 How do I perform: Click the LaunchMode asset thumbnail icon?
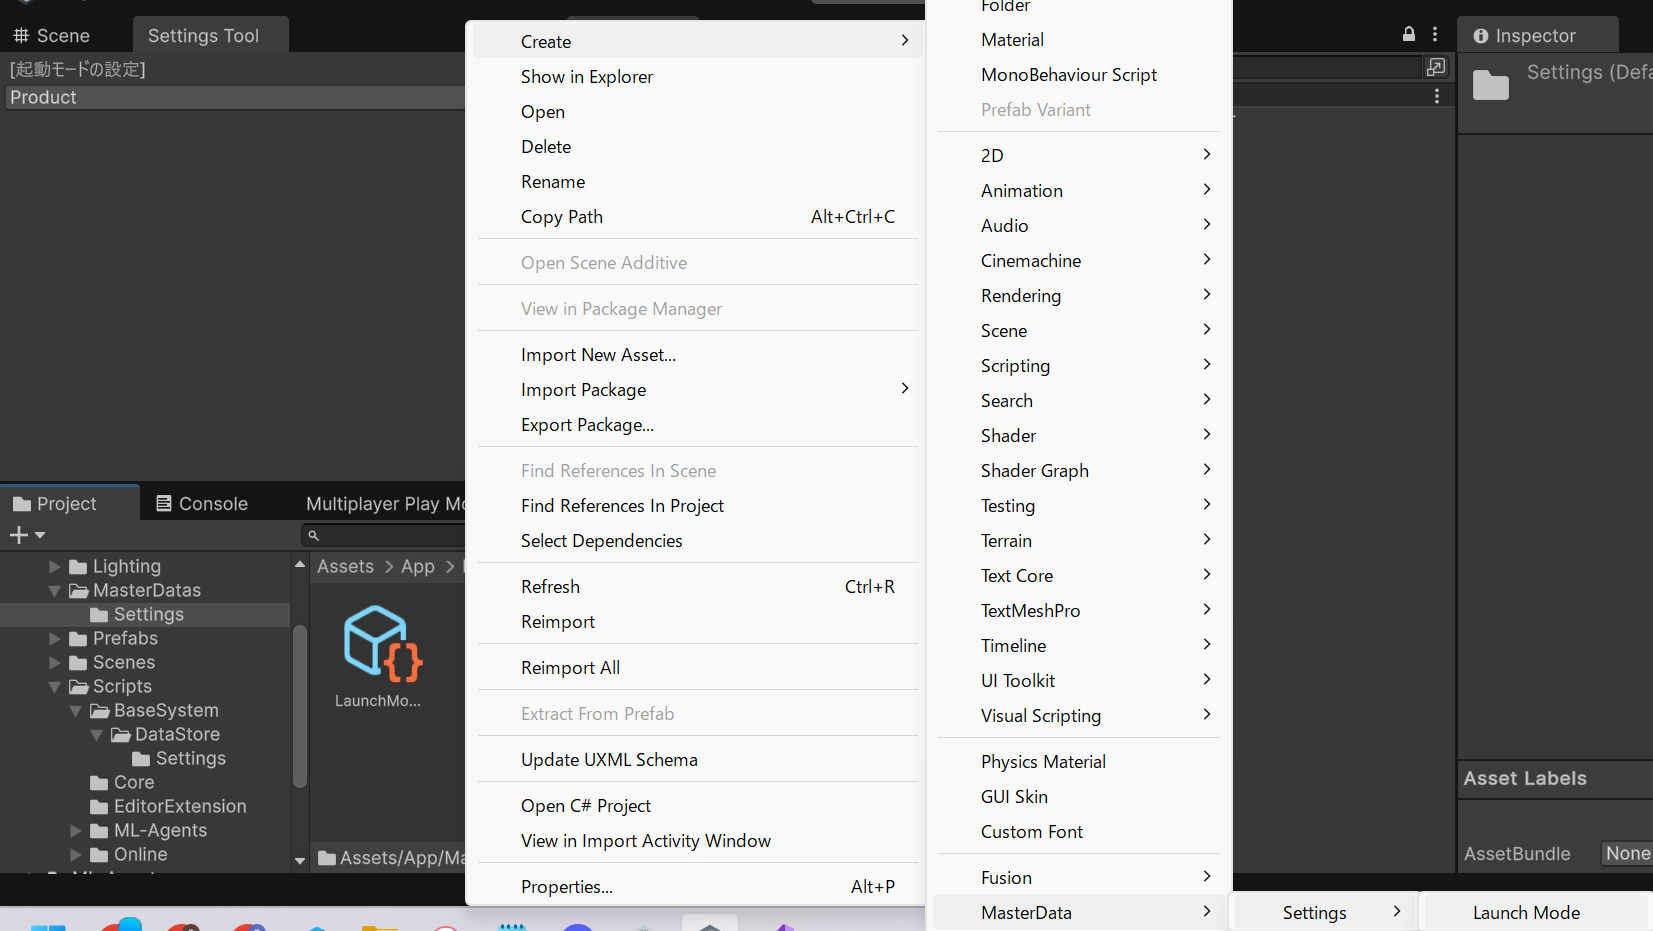point(383,644)
